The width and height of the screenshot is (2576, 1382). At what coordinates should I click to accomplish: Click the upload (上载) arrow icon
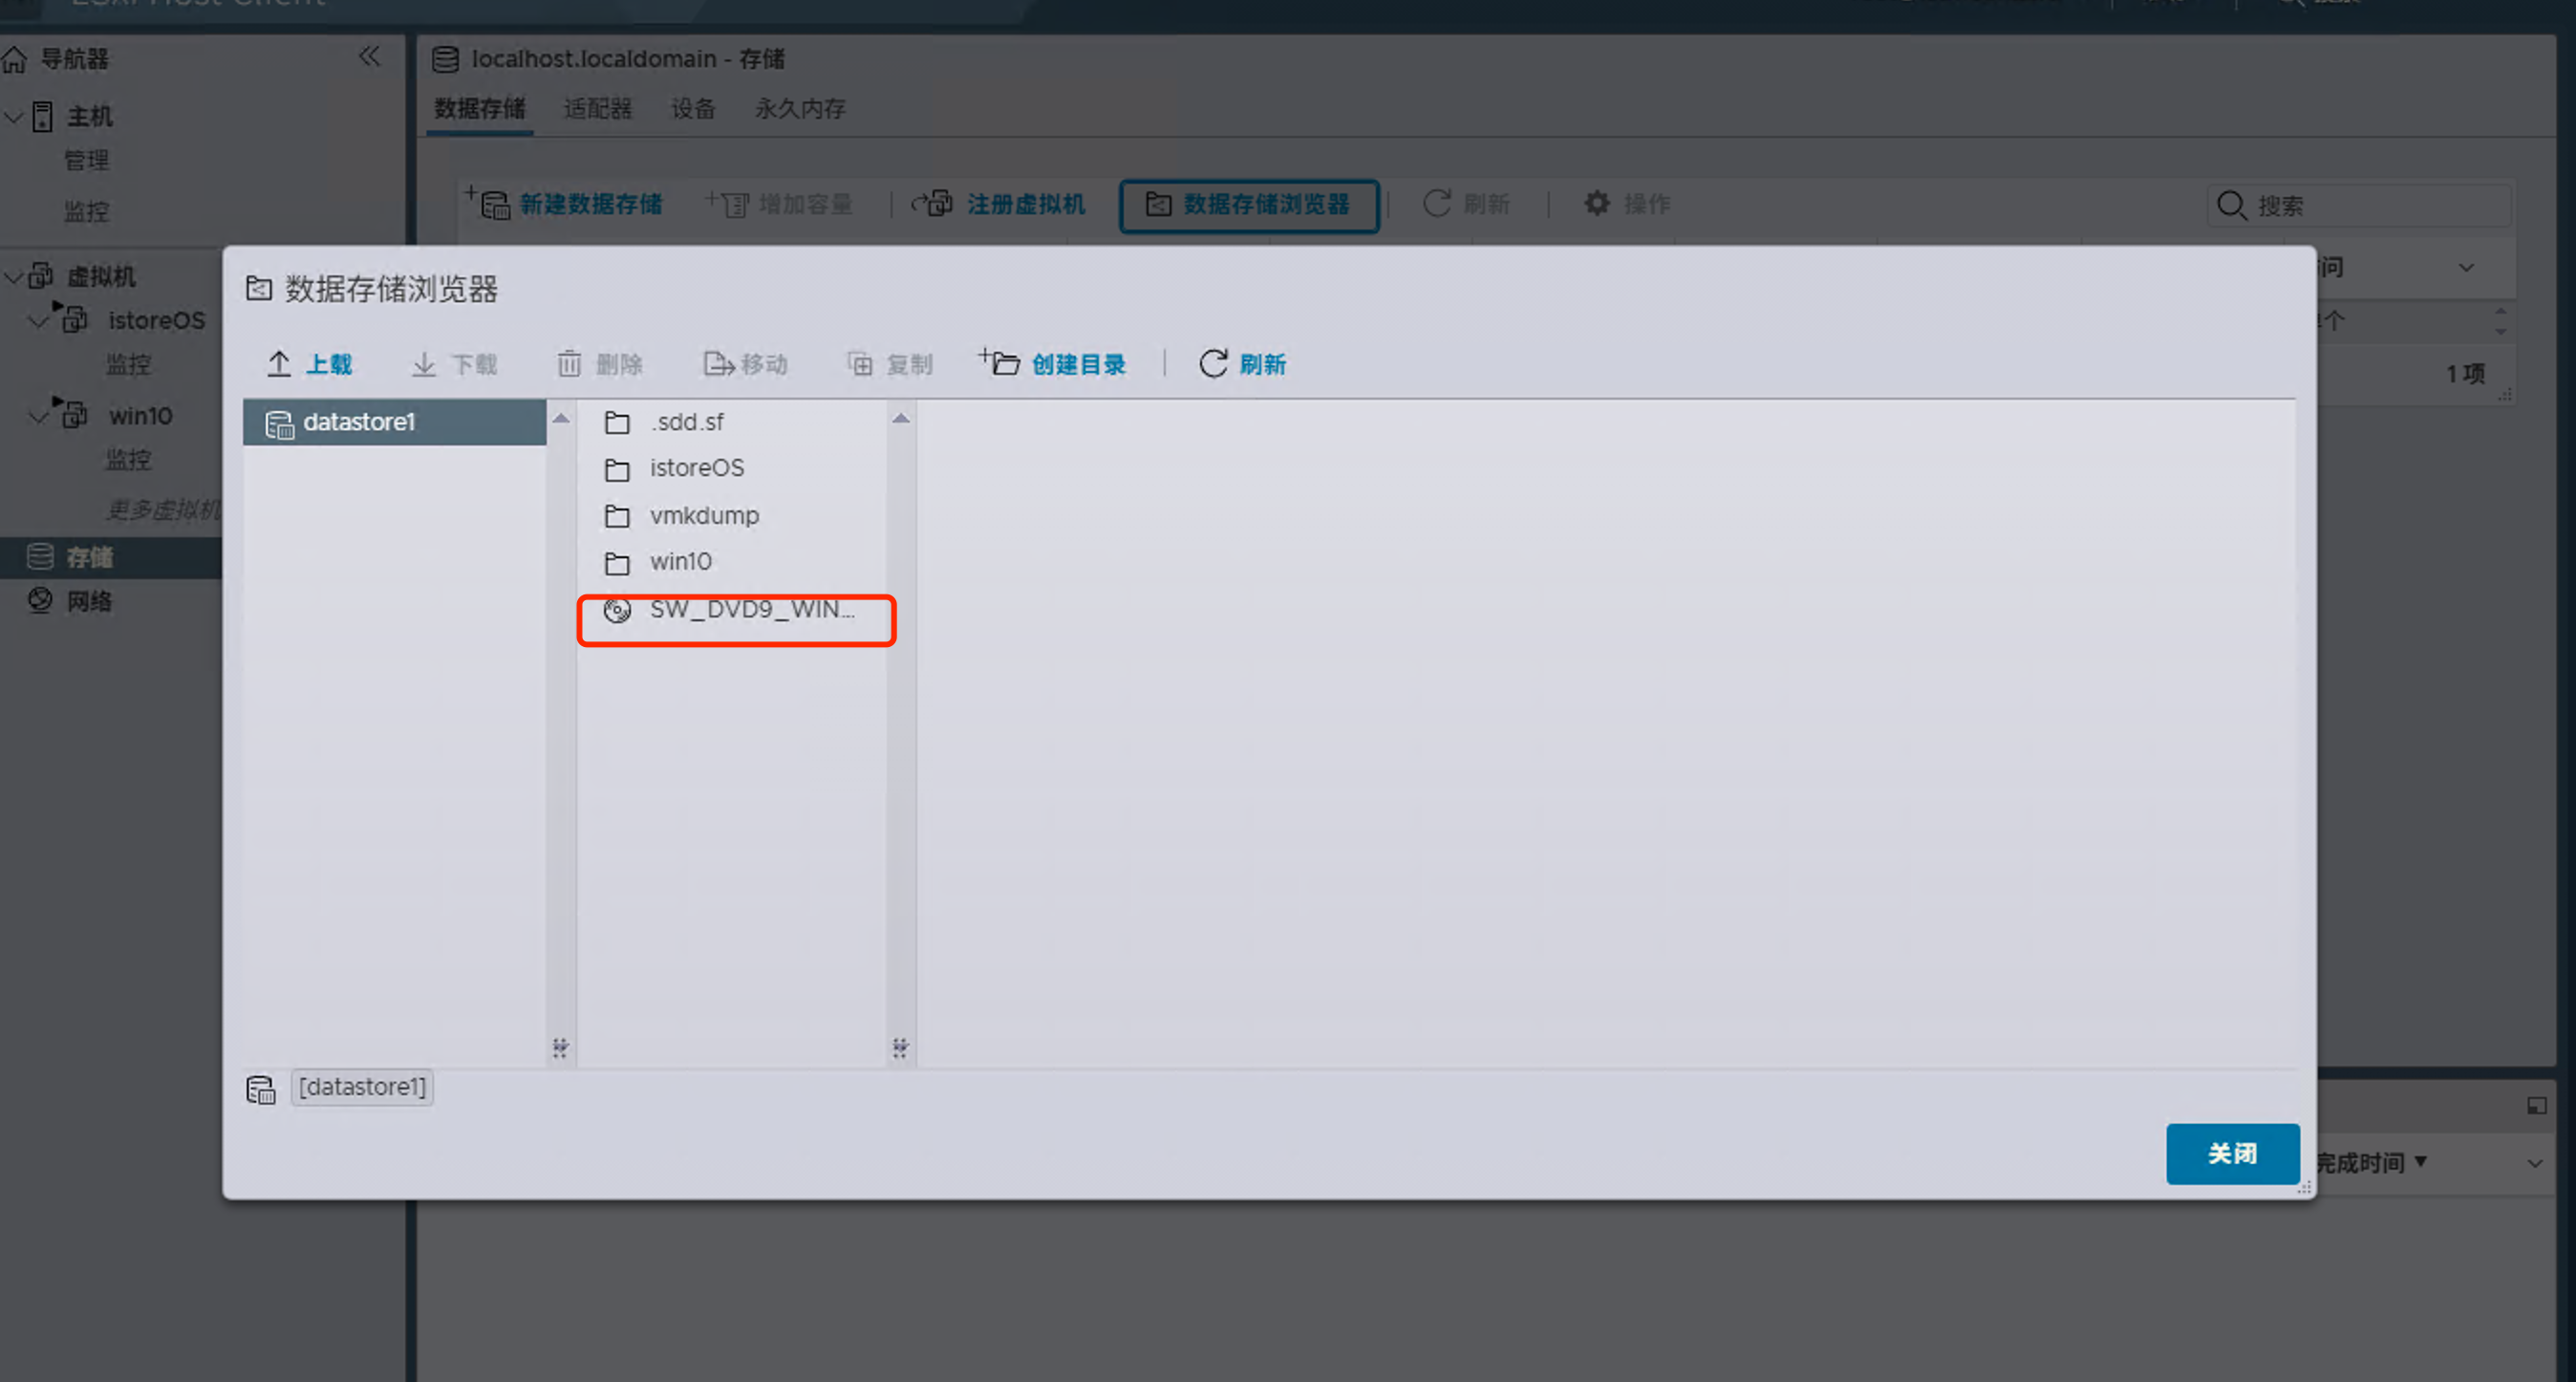click(279, 364)
